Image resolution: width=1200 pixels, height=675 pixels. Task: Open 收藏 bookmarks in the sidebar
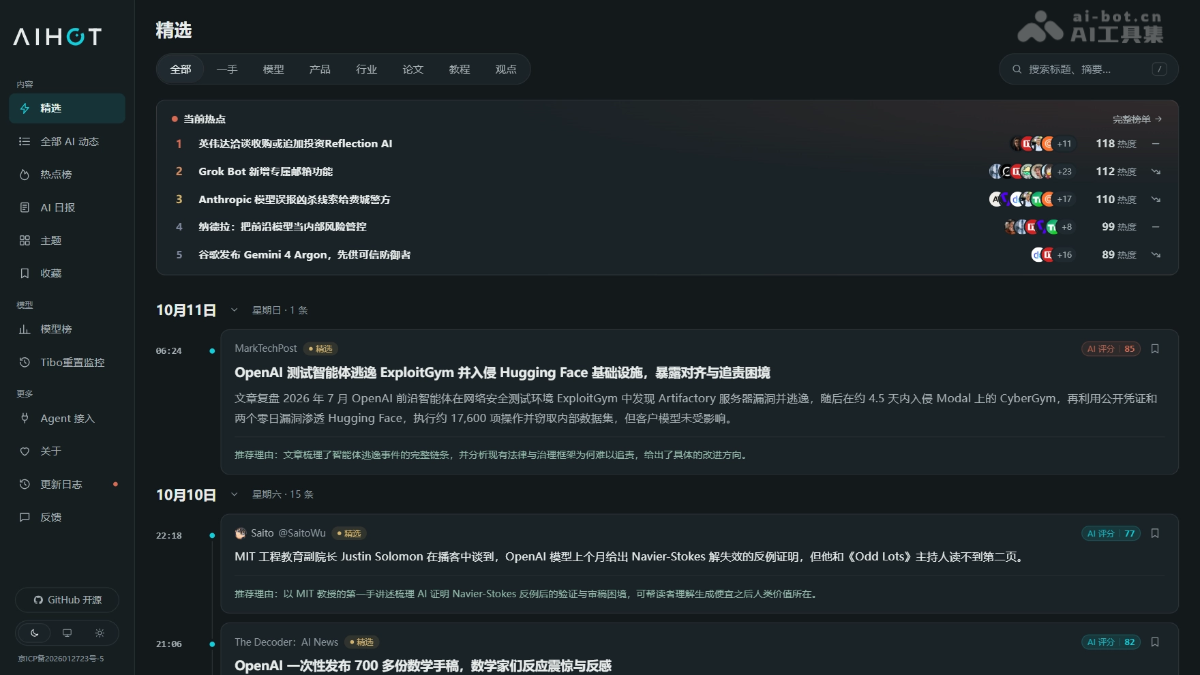[x=67, y=273]
